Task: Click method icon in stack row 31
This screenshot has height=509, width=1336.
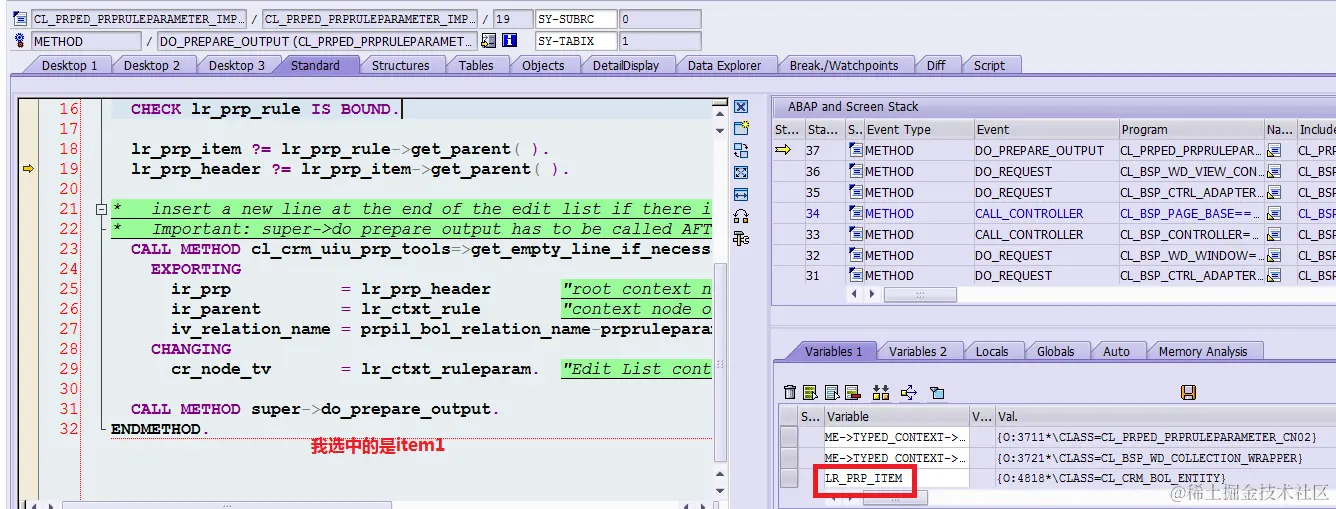Action: (856, 276)
